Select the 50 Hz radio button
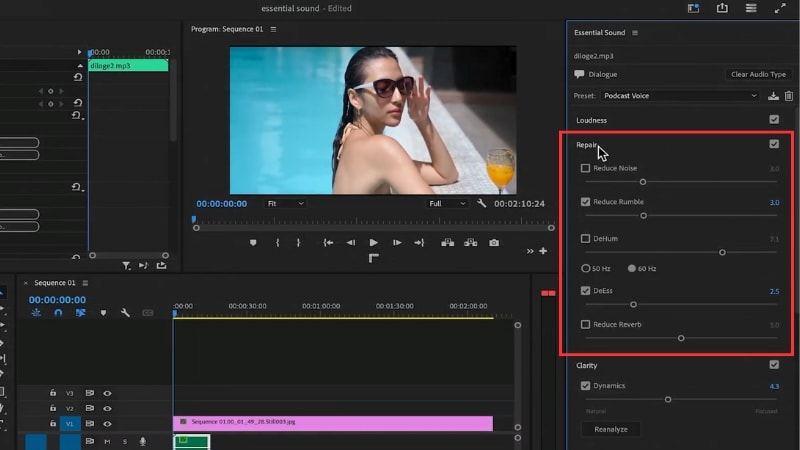 [x=586, y=268]
